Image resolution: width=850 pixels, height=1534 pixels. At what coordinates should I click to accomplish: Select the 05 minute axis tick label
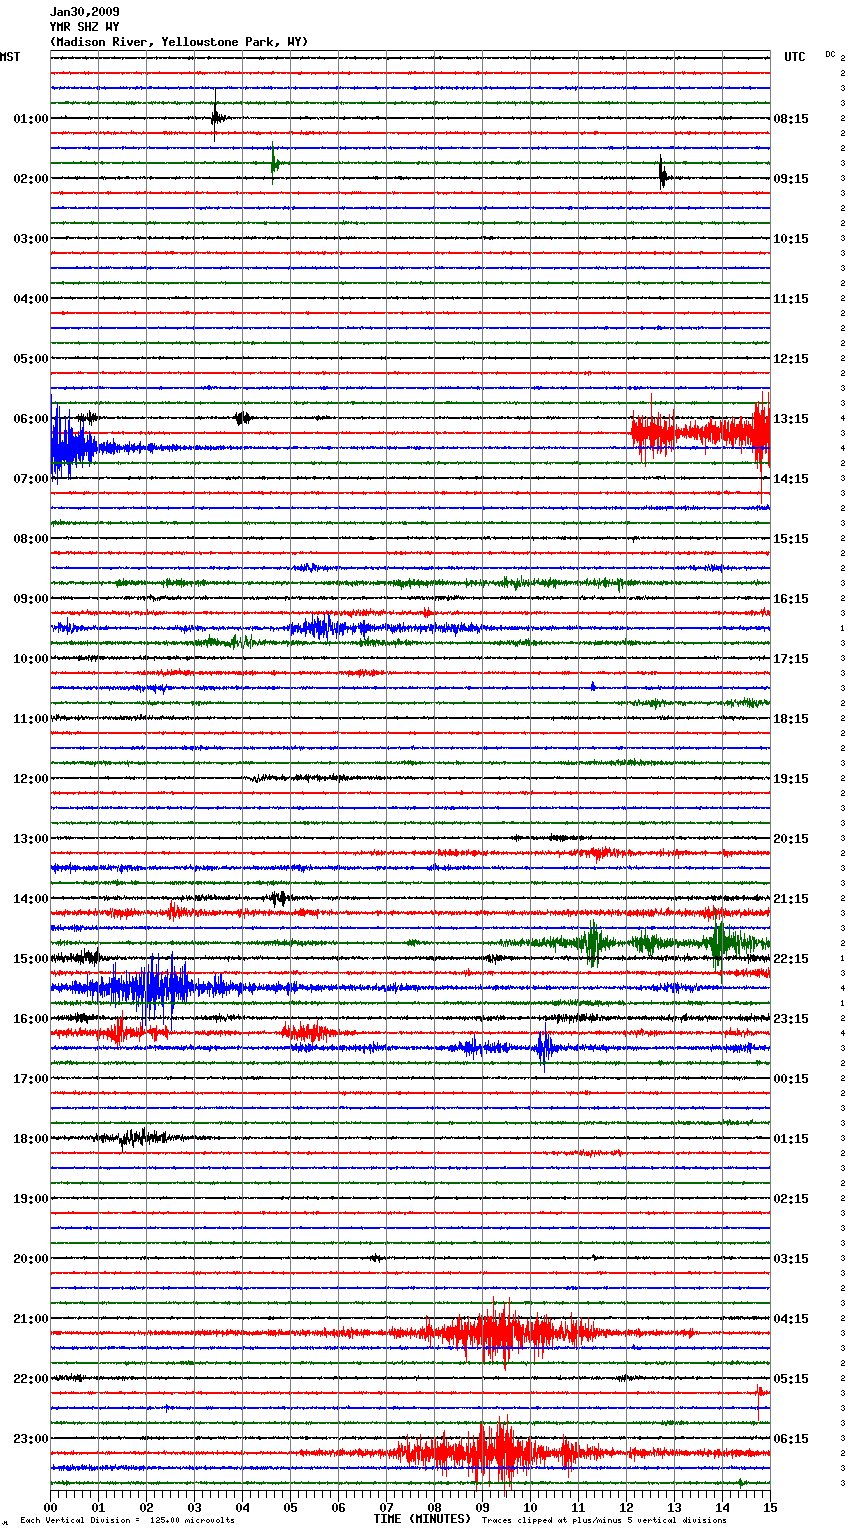(x=290, y=1508)
